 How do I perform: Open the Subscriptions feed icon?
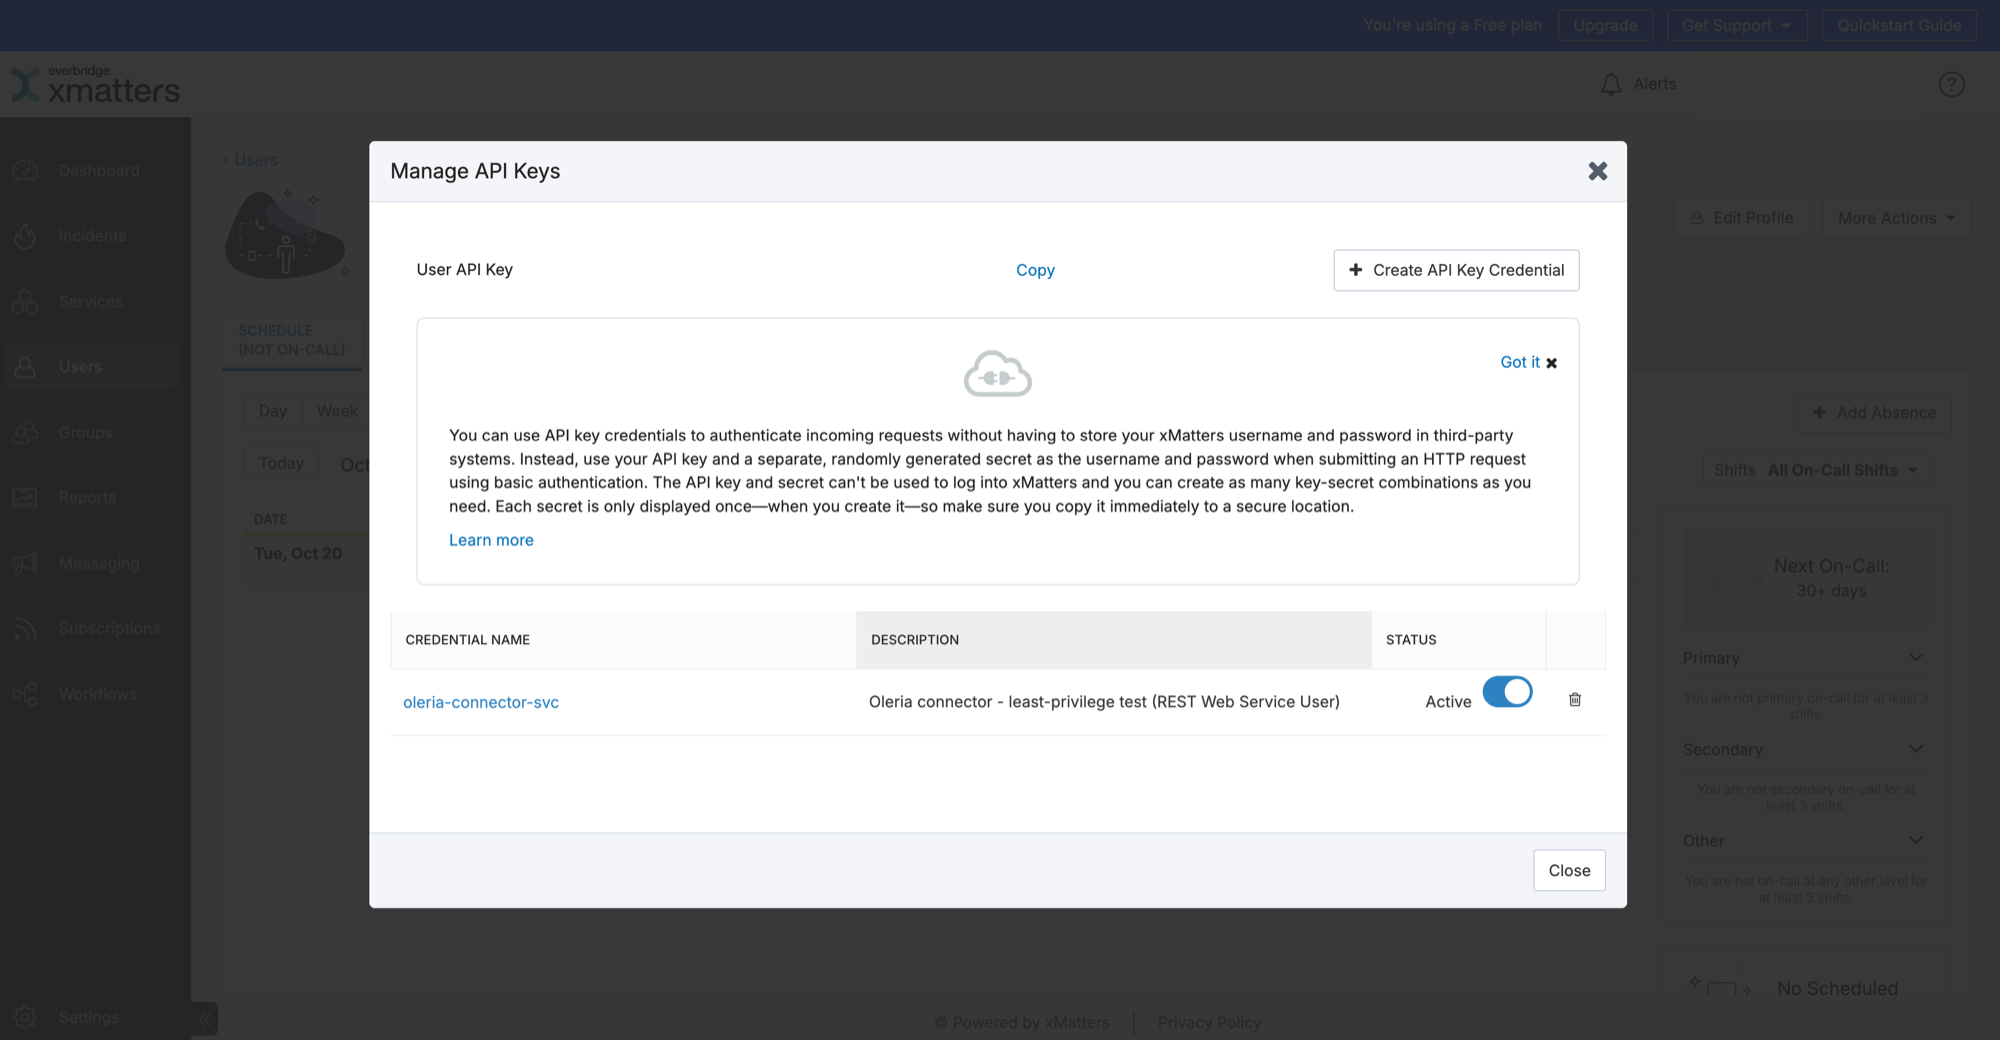(25, 629)
